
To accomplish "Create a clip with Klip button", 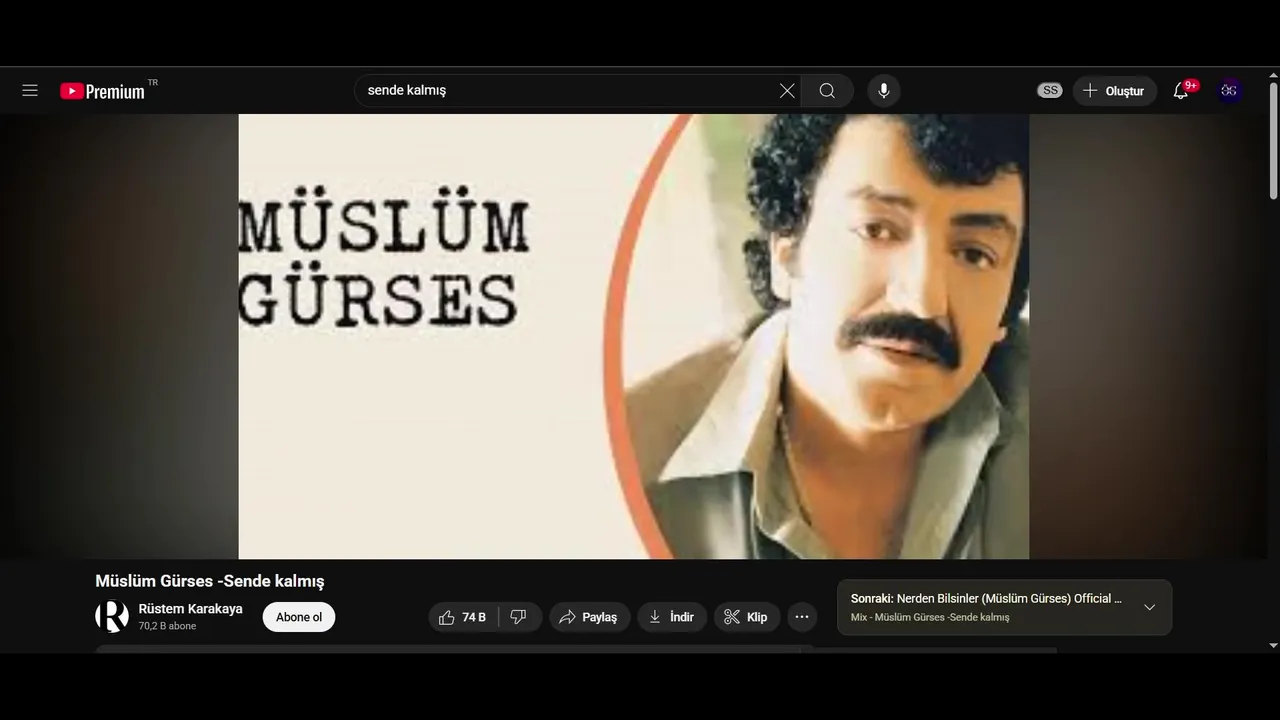I will coord(747,617).
